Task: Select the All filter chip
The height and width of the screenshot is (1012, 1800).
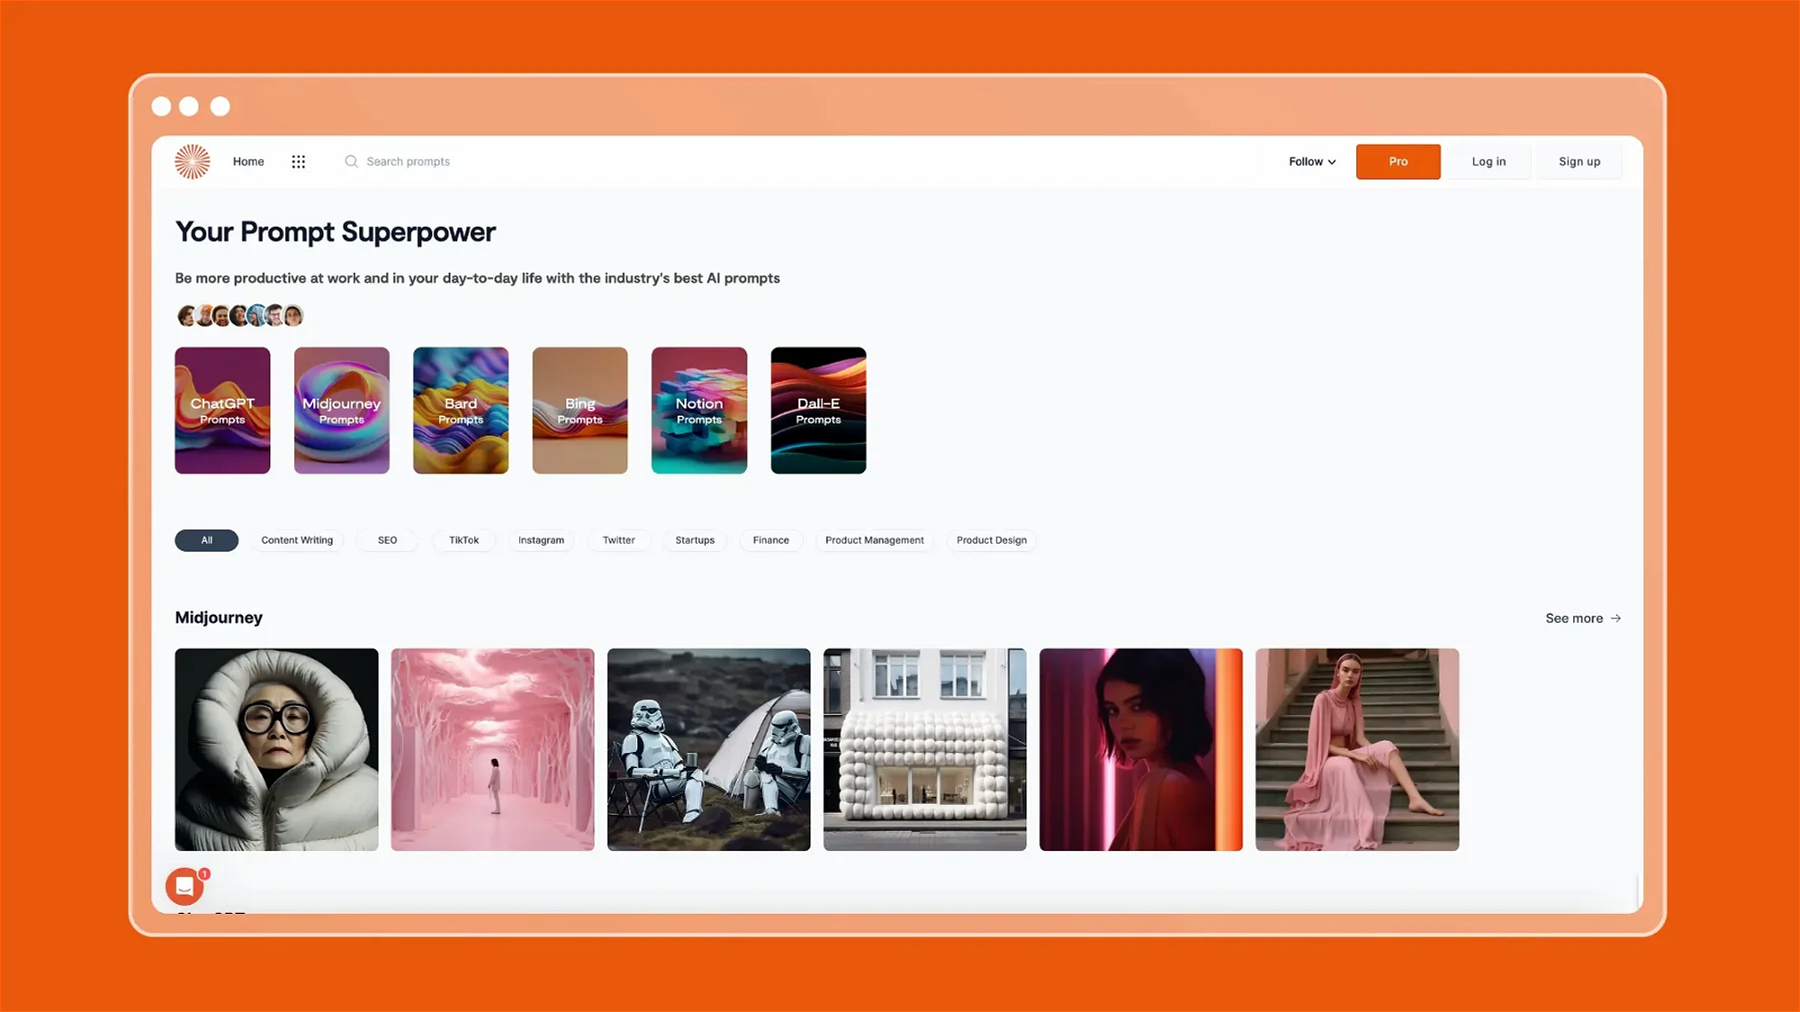Action: [x=206, y=540]
